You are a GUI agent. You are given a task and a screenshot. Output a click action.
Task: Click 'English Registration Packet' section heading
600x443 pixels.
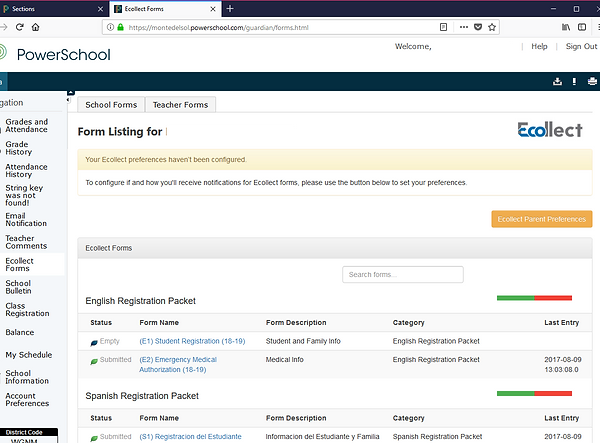140,301
